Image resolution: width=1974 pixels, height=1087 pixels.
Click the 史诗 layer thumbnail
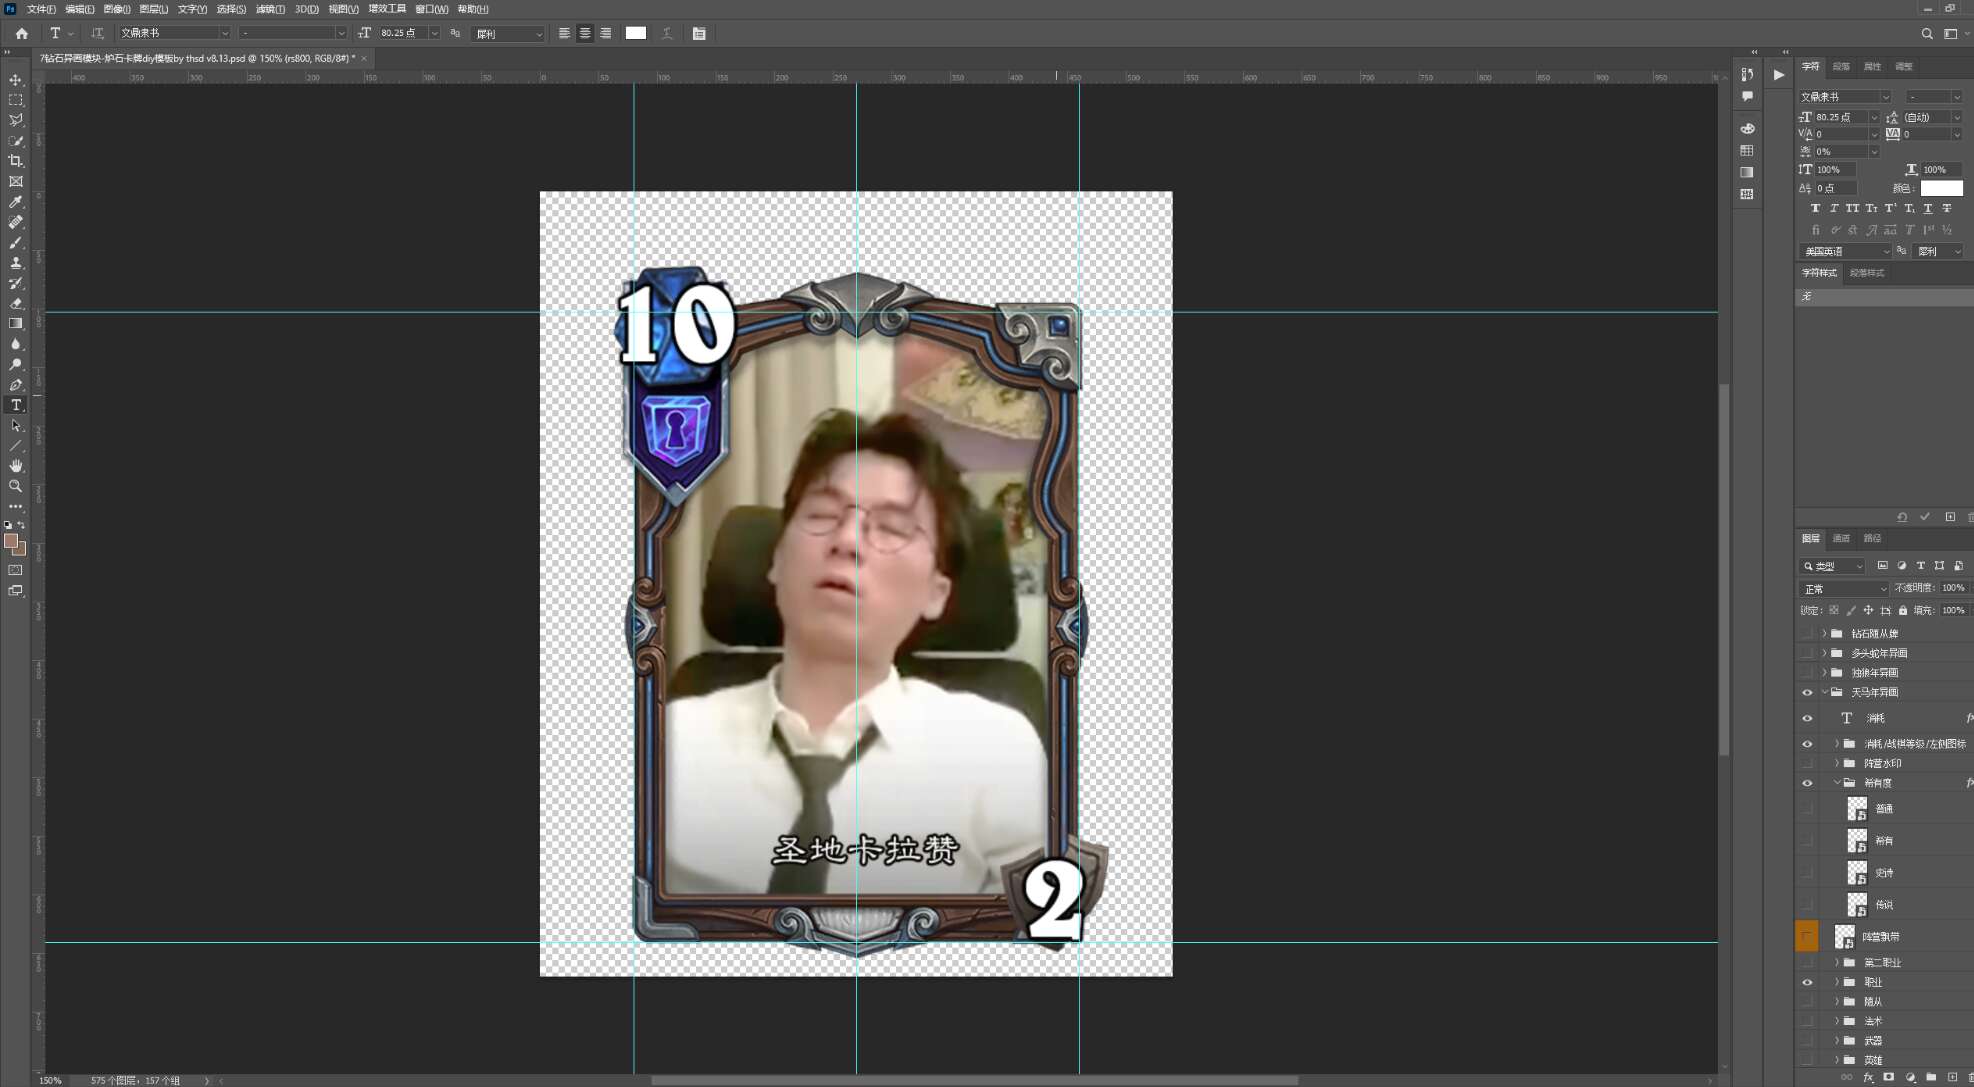pos(1857,872)
